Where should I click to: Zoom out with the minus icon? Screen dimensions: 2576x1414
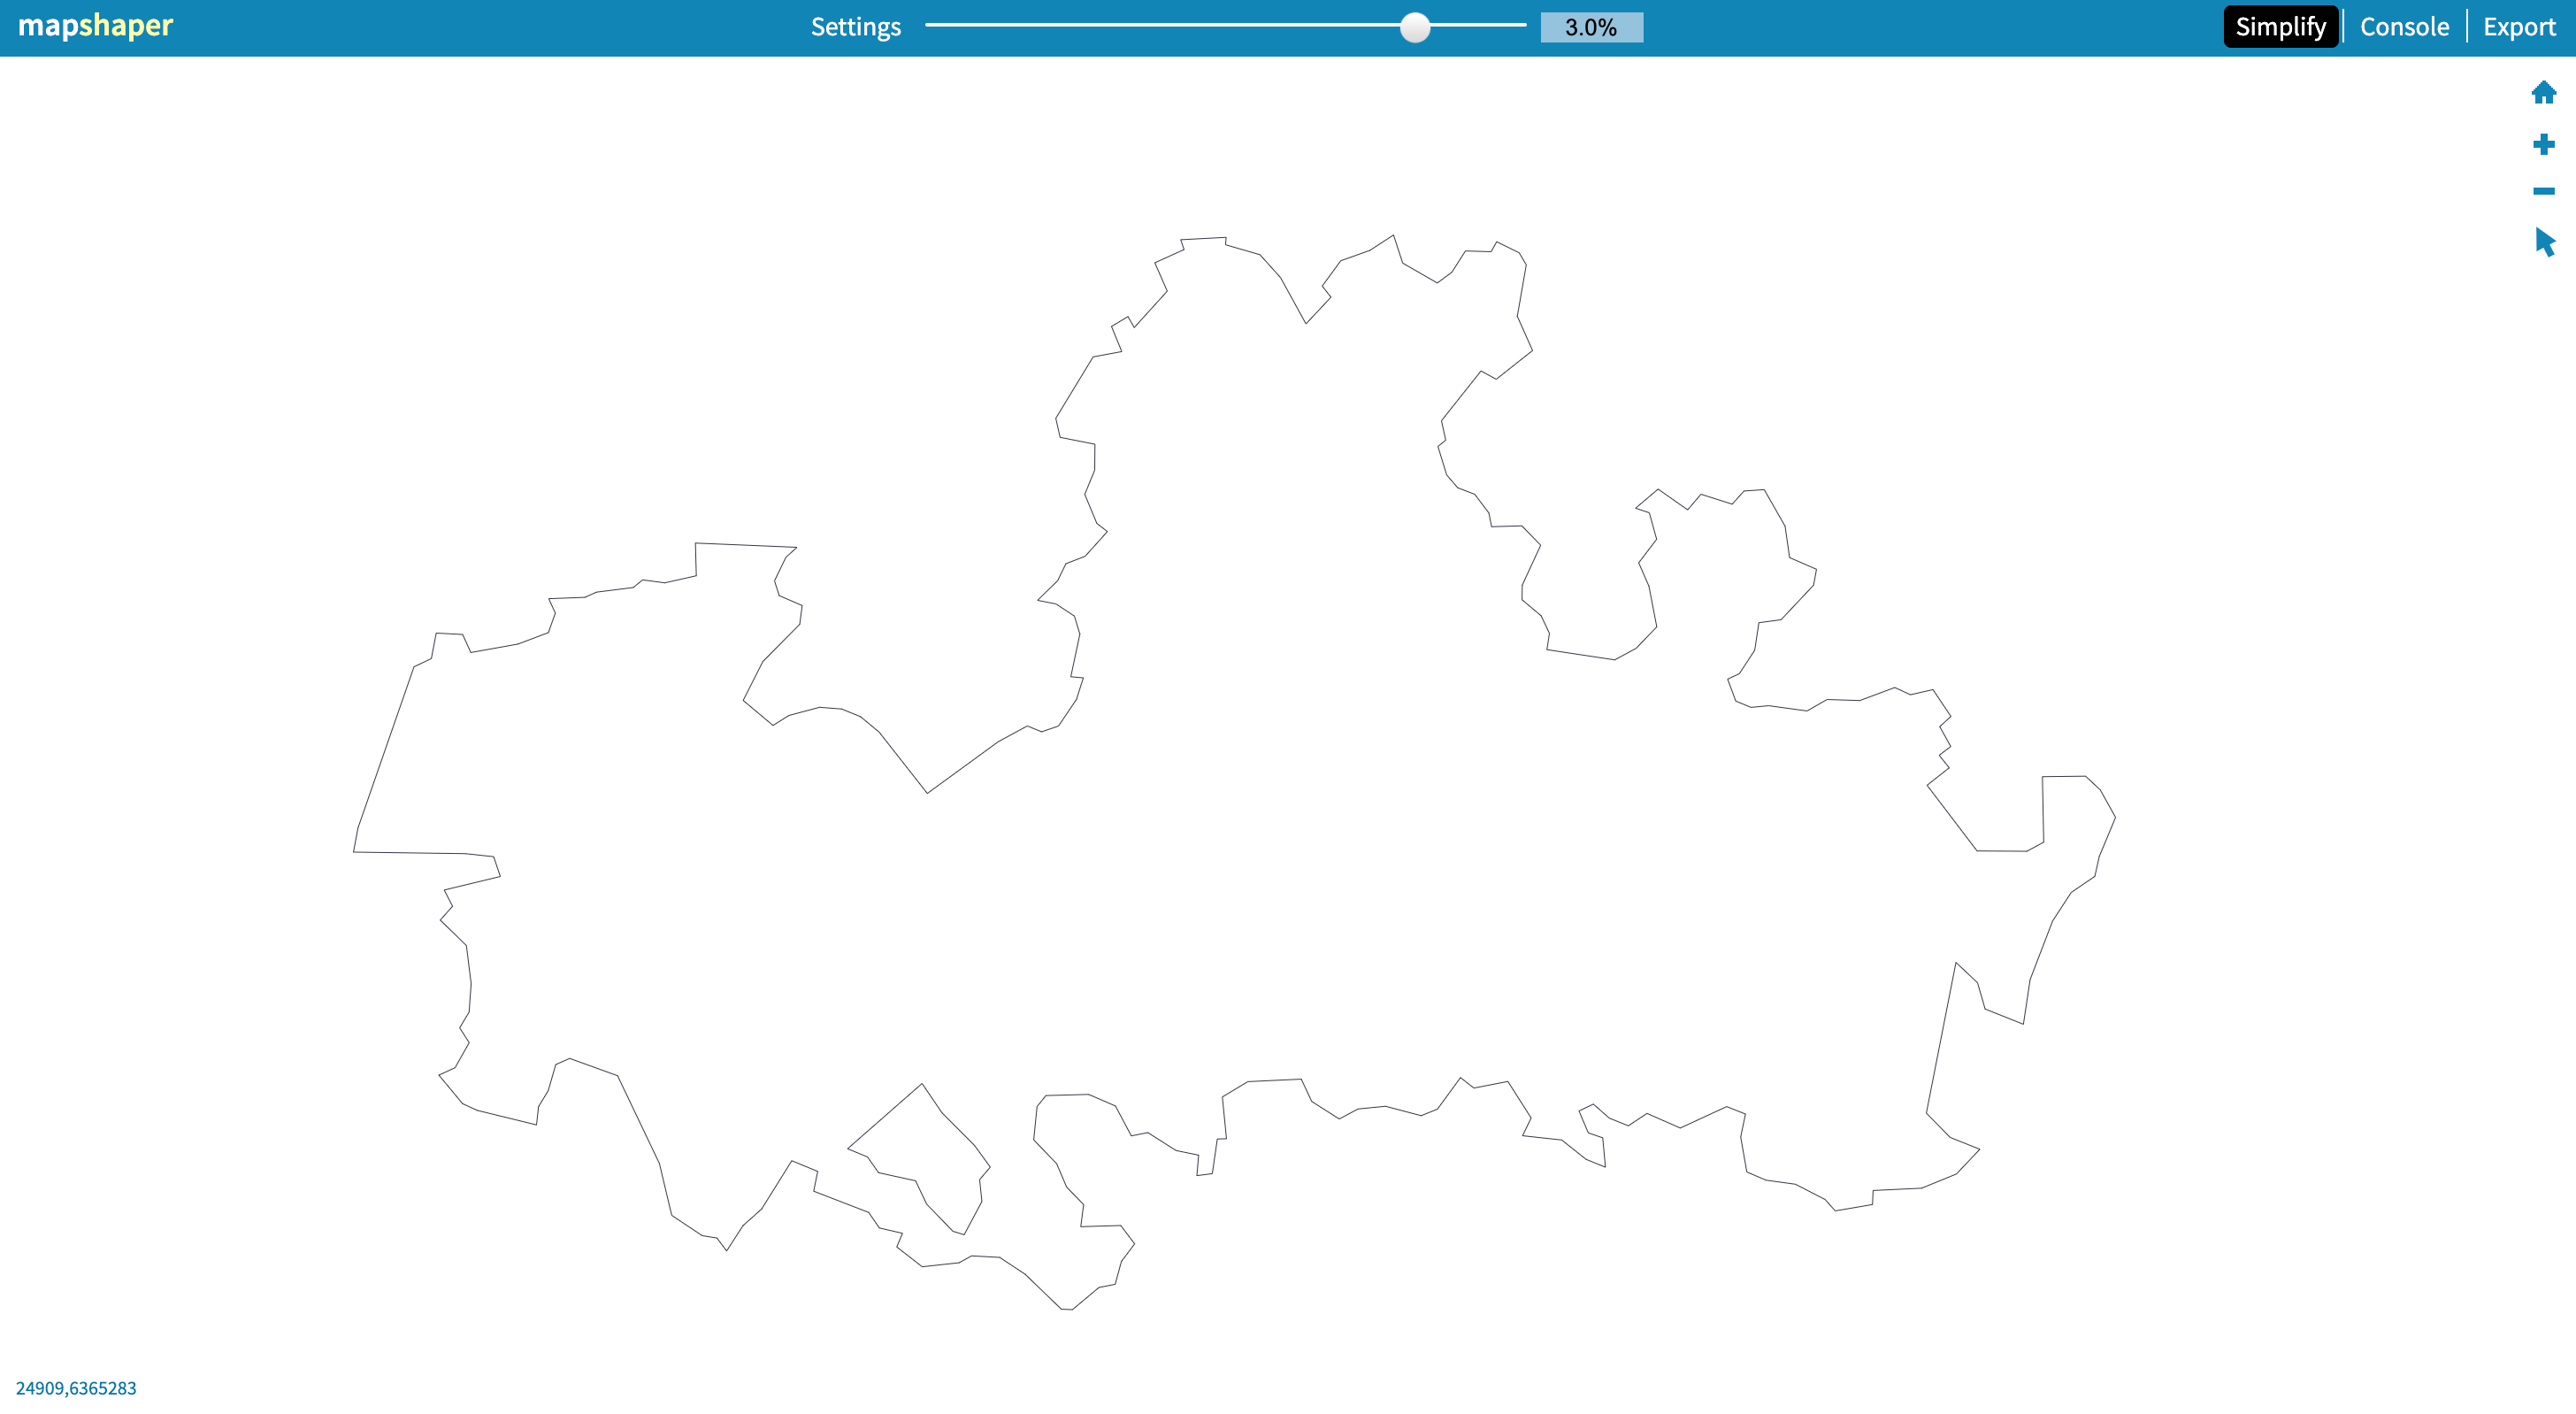(x=2543, y=191)
